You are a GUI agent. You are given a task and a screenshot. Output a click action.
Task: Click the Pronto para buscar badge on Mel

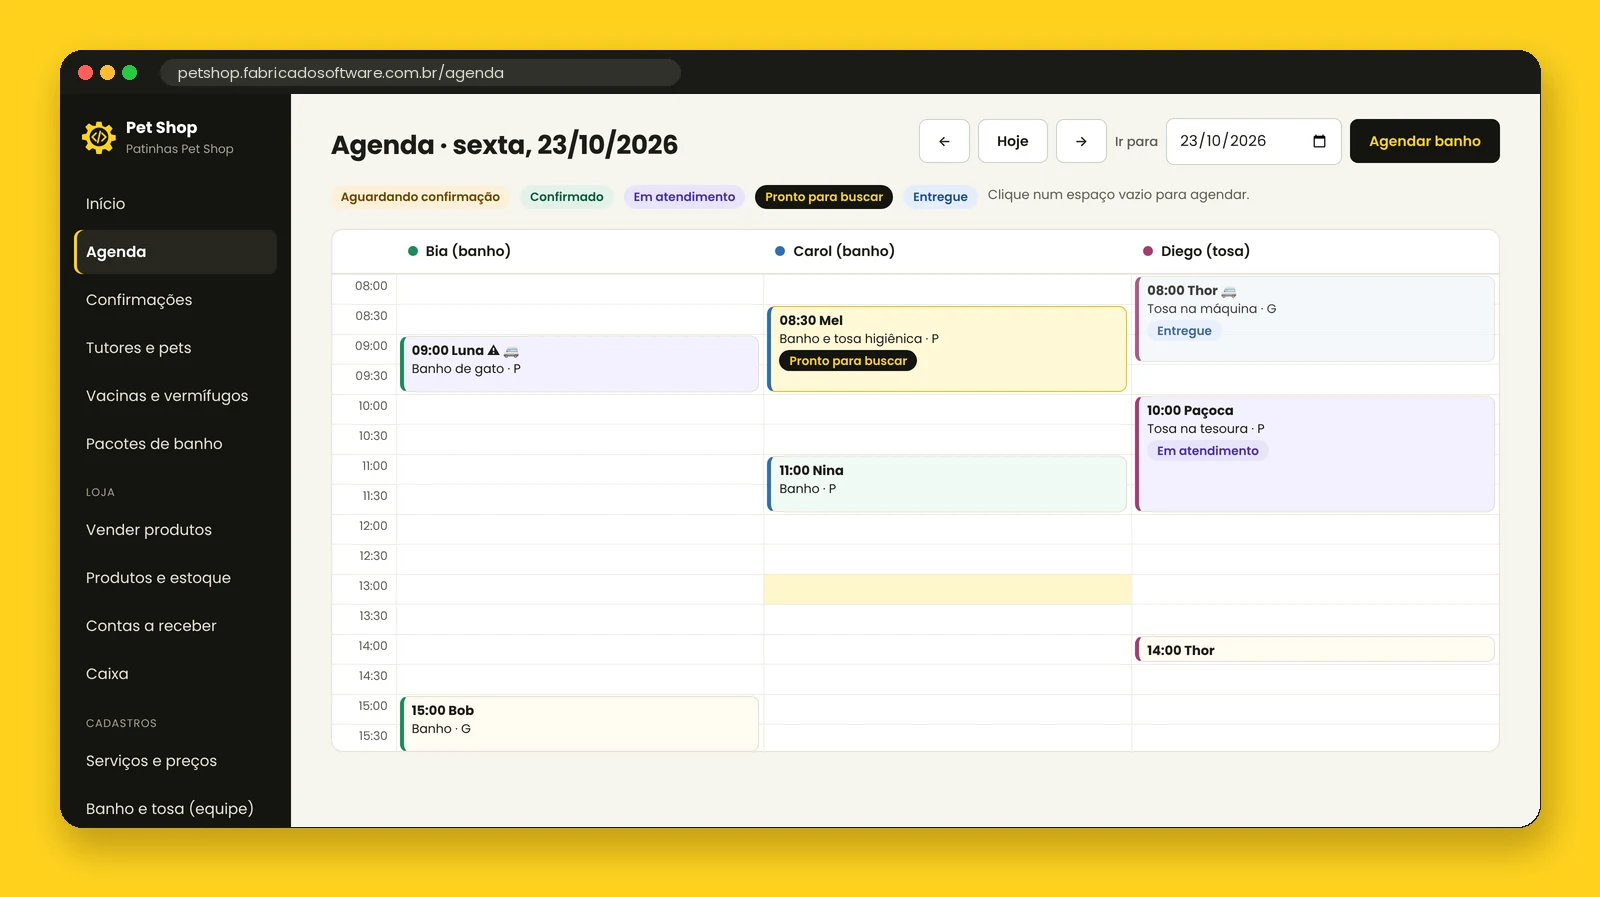tap(848, 361)
